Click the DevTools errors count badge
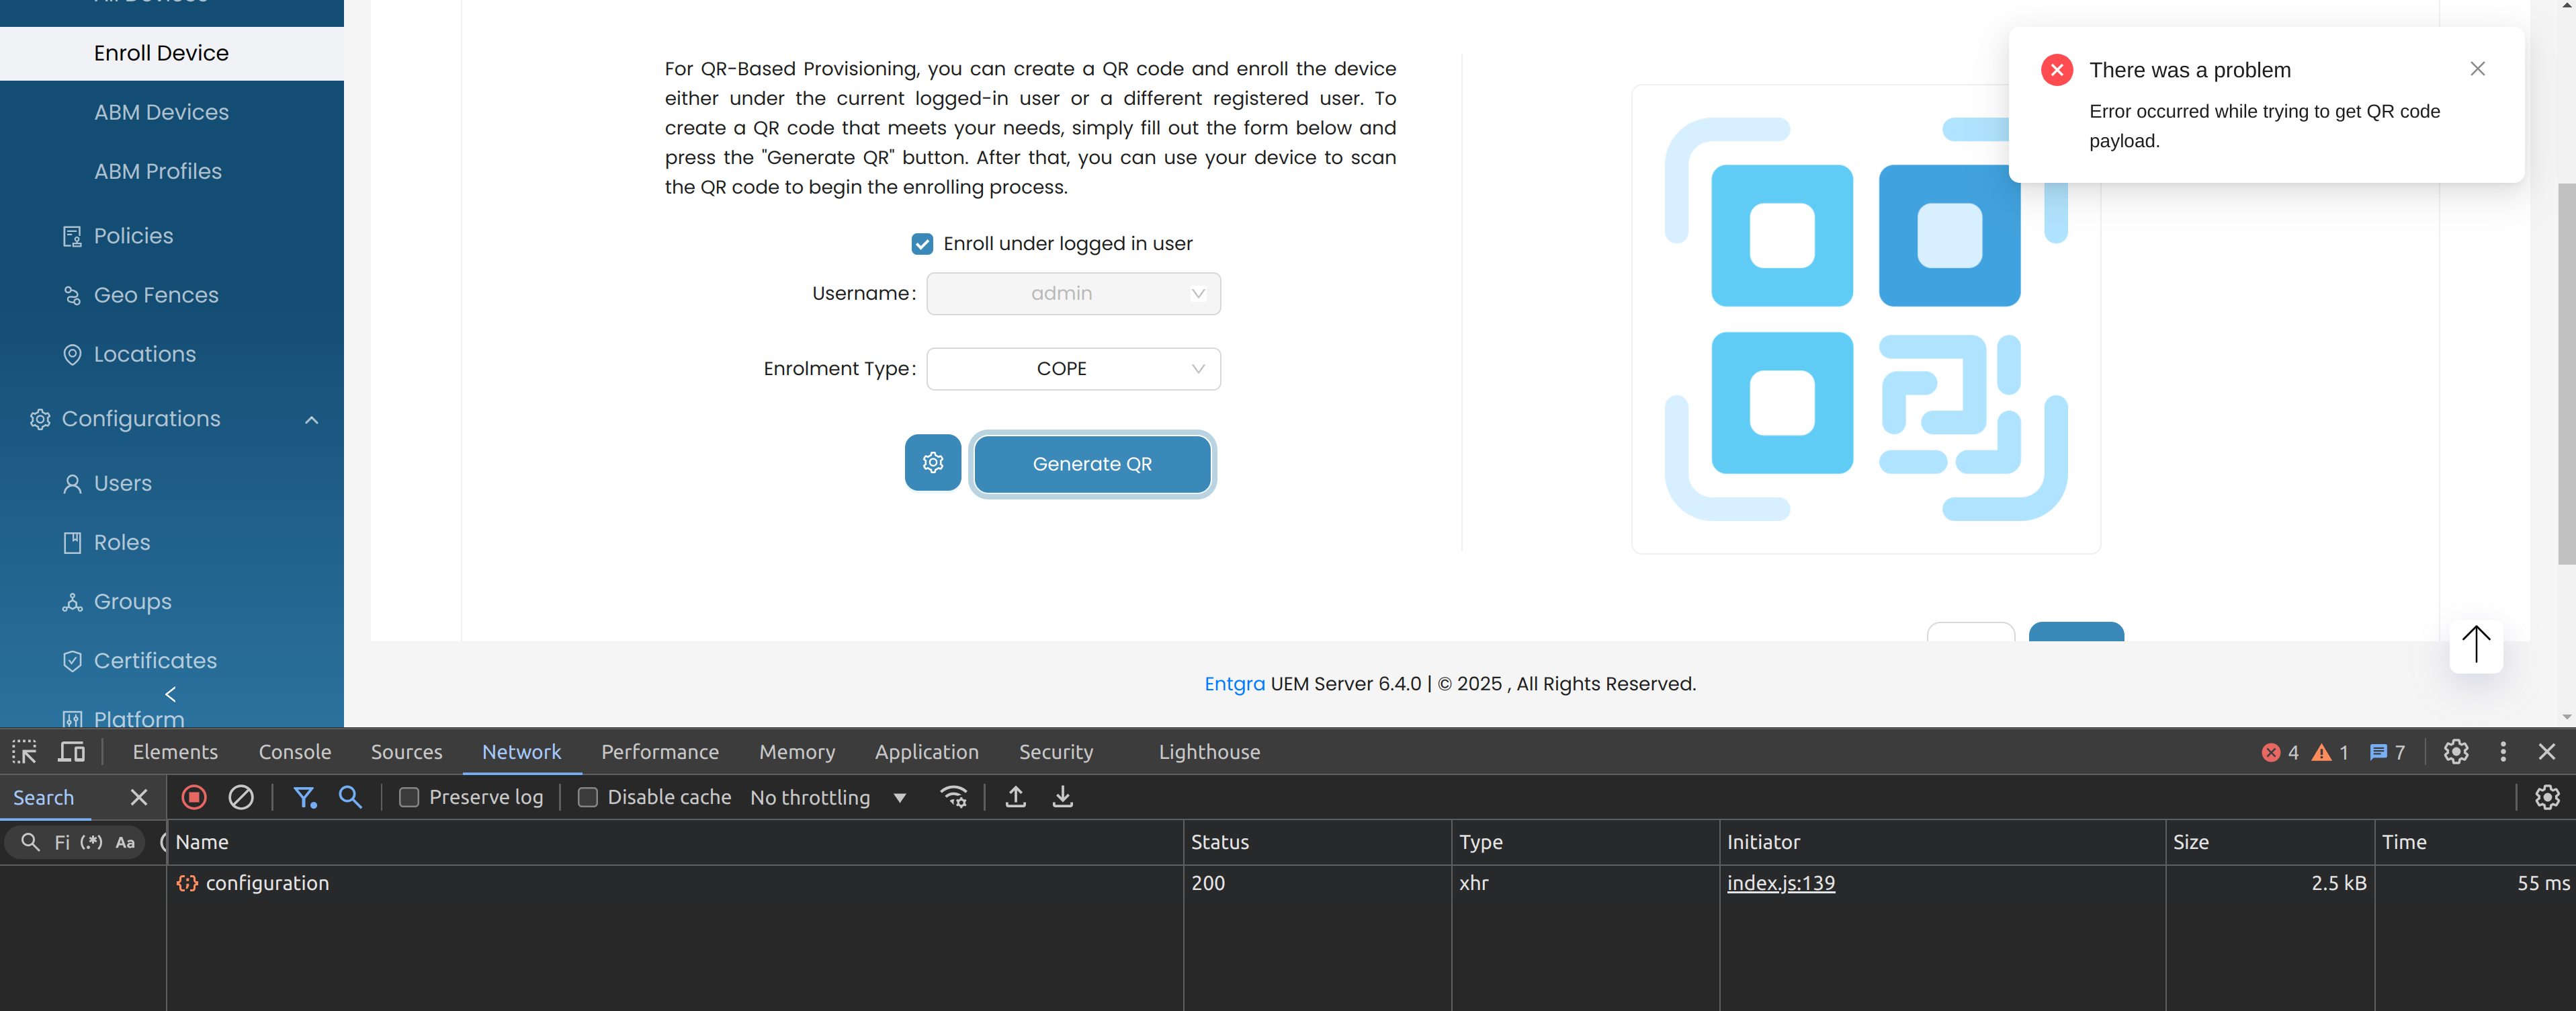The height and width of the screenshot is (1011, 2576). tap(2280, 753)
